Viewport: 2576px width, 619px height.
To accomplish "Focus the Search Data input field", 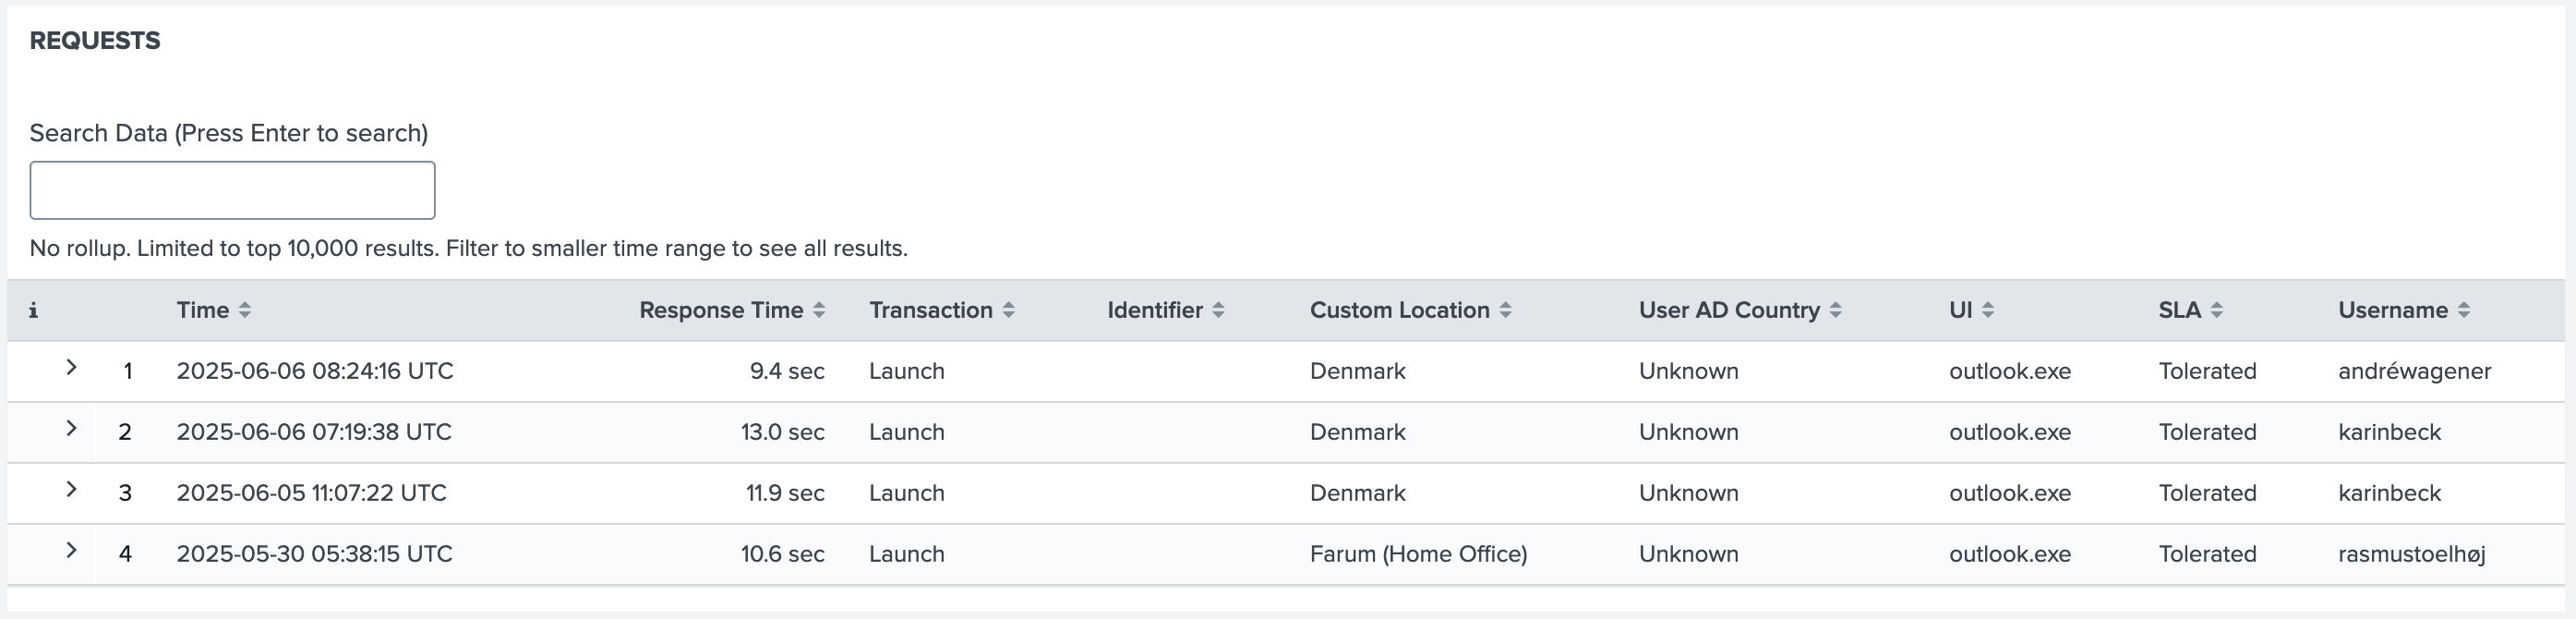I will coord(232,190).
